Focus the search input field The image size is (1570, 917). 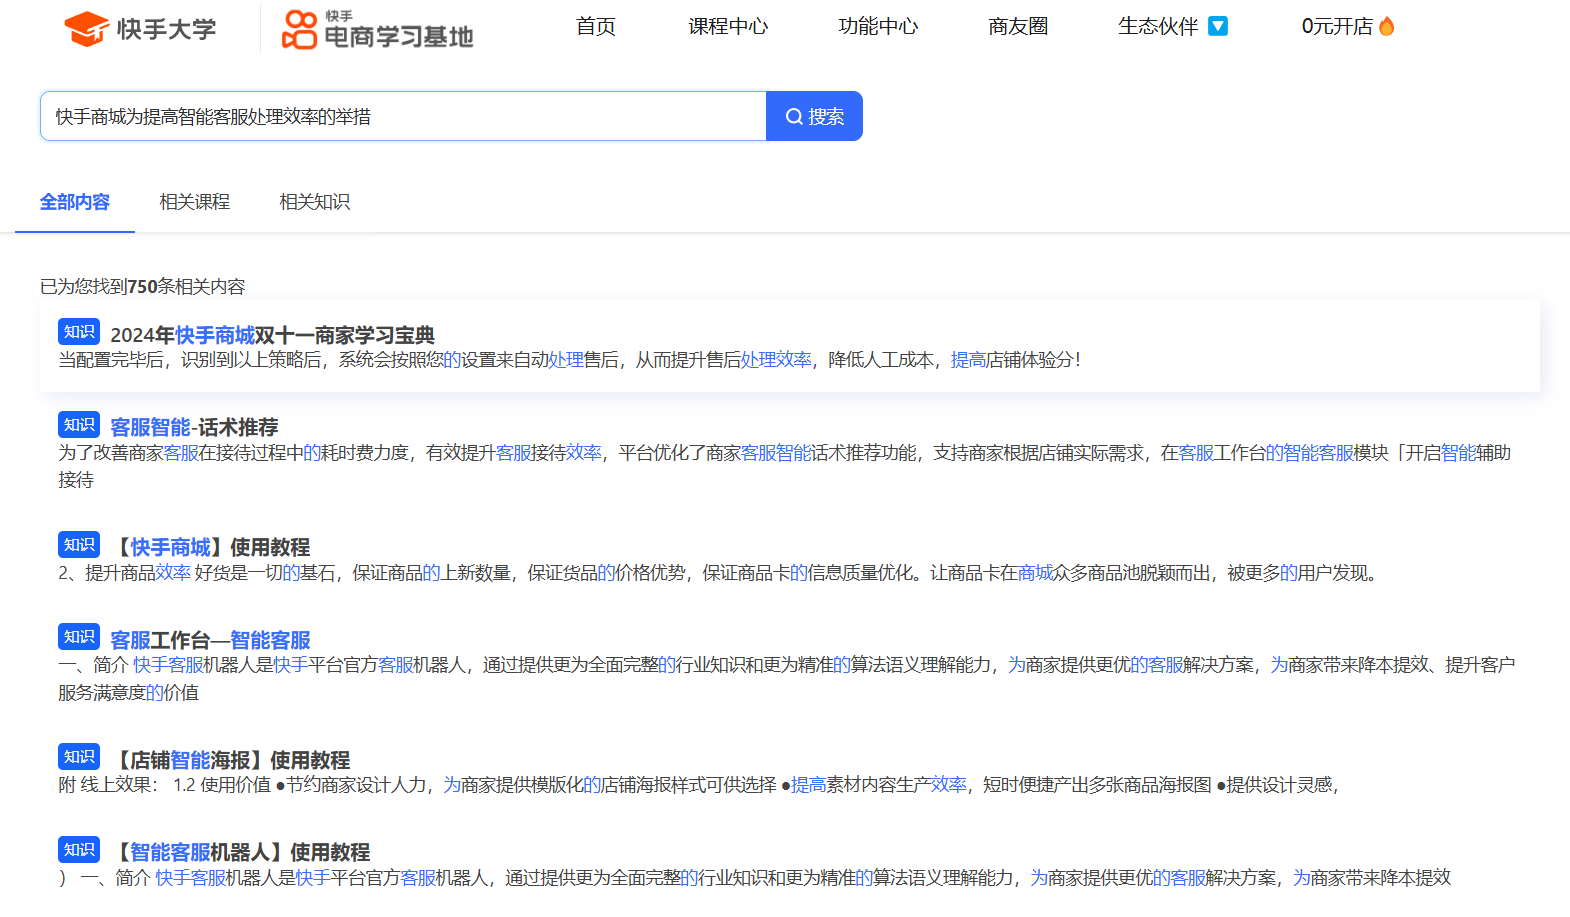[x=403, y=116]
